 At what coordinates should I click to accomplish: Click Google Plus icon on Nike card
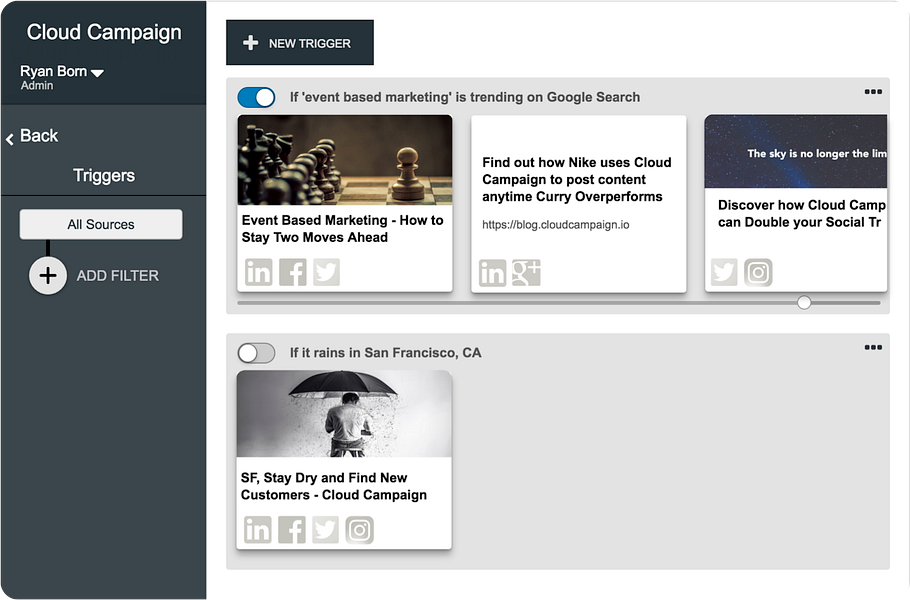coord(526,272)
